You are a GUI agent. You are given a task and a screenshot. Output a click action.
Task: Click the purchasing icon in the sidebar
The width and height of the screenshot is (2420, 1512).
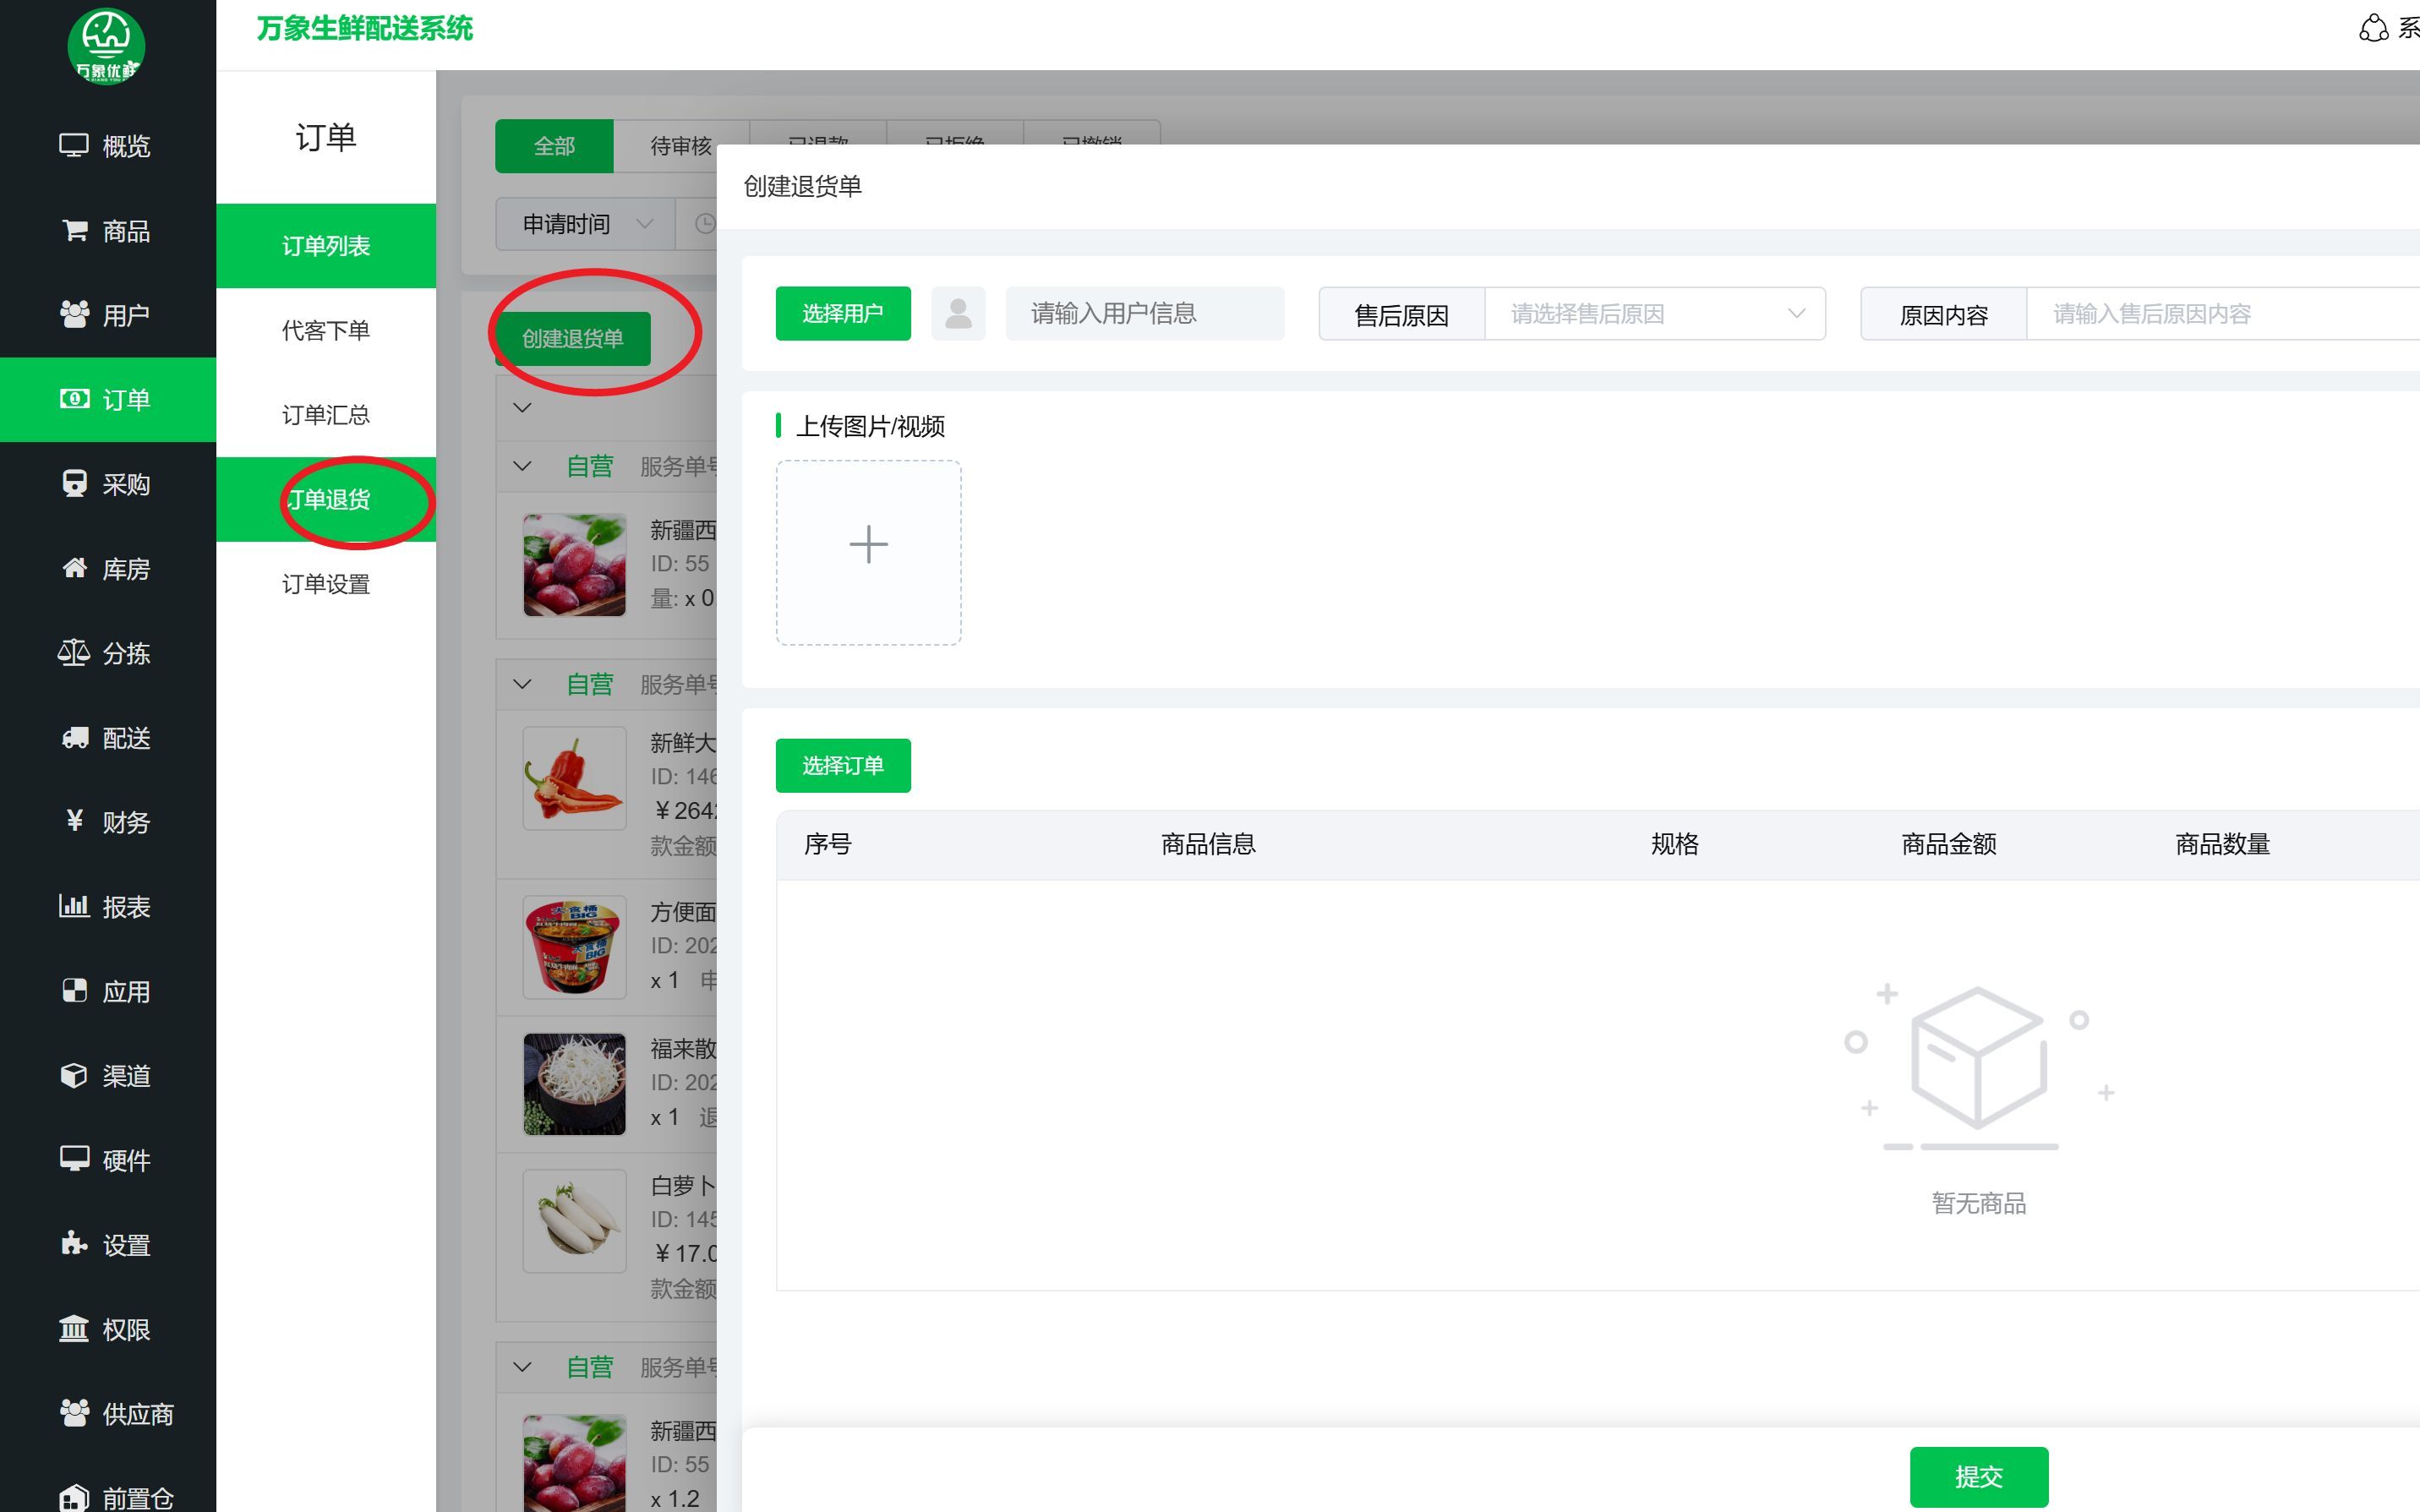click(74, 484)
